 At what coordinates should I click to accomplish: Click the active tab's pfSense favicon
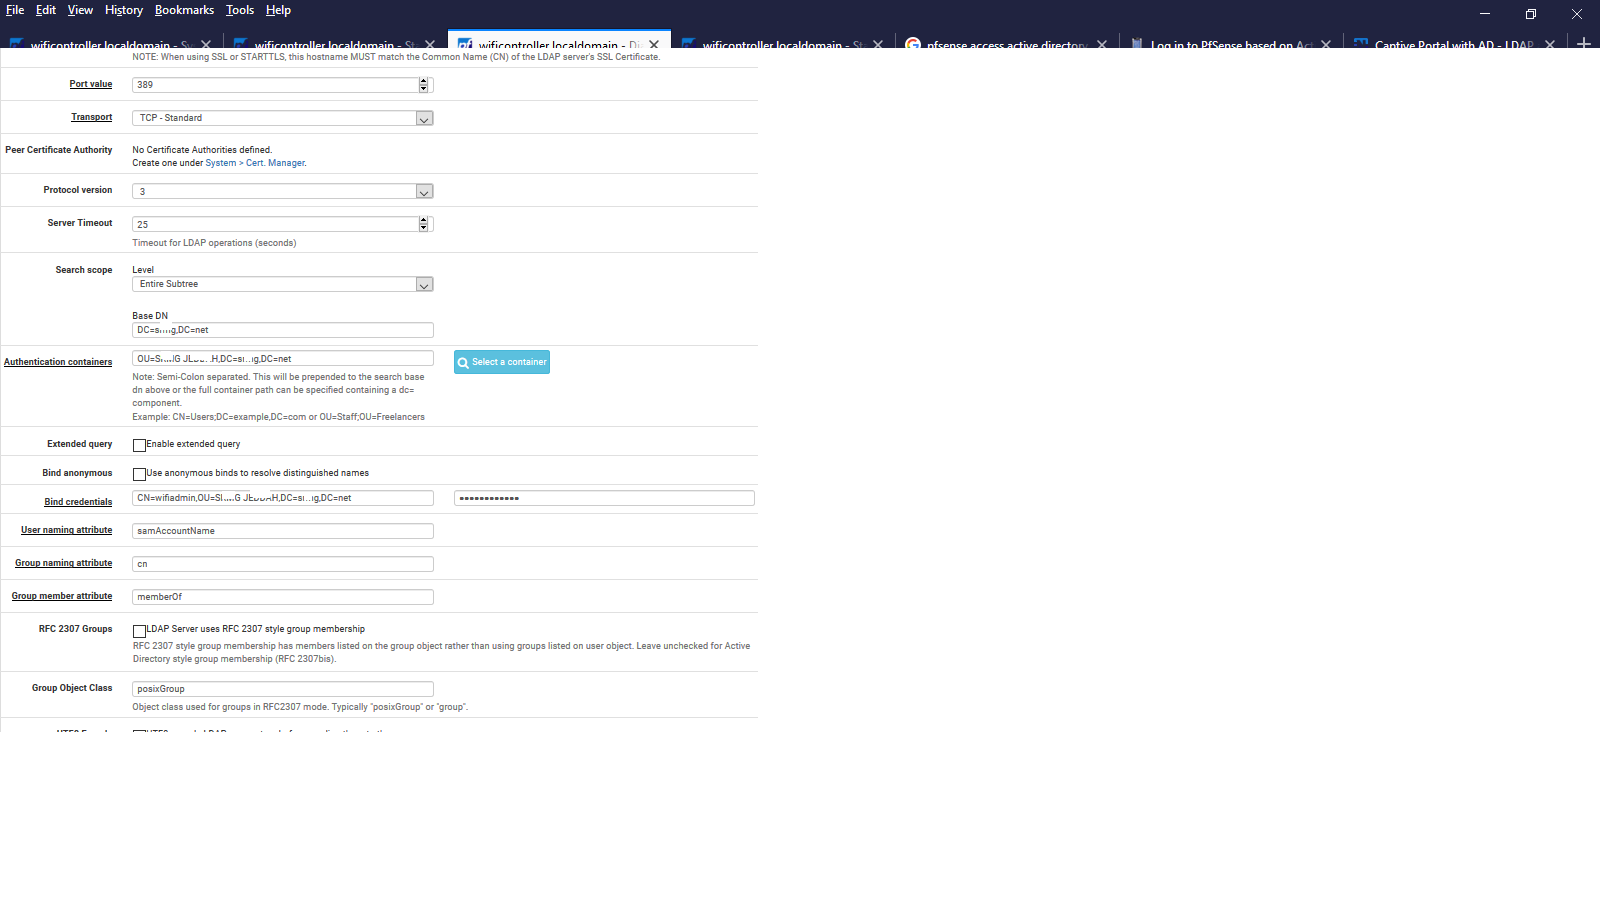click(x=465, y=44)
